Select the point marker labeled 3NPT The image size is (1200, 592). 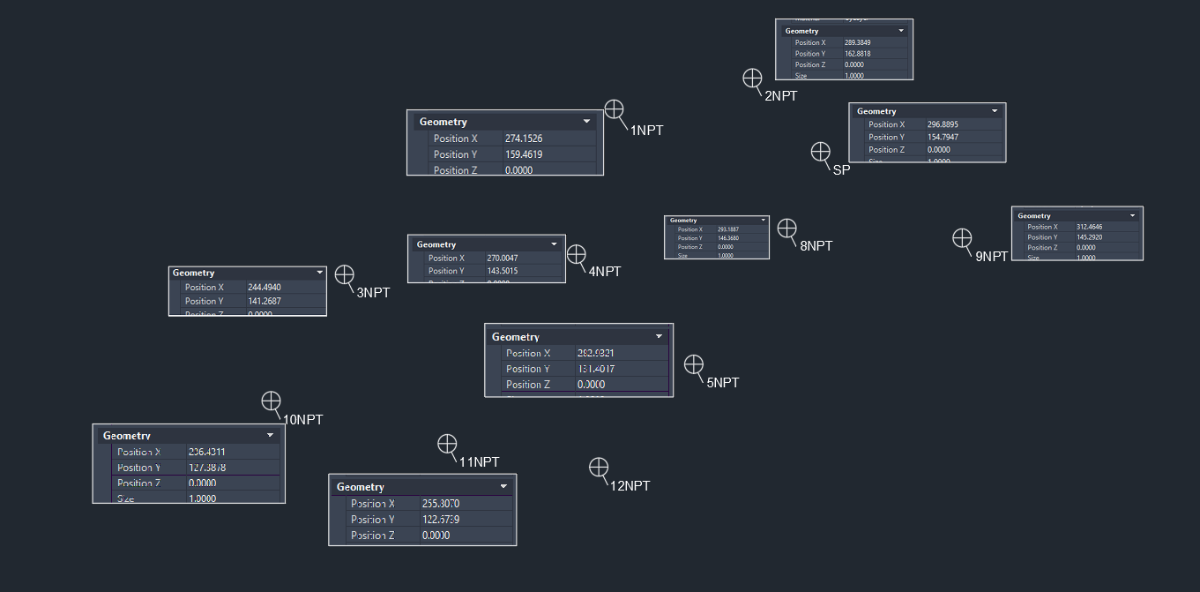point(344,274)
